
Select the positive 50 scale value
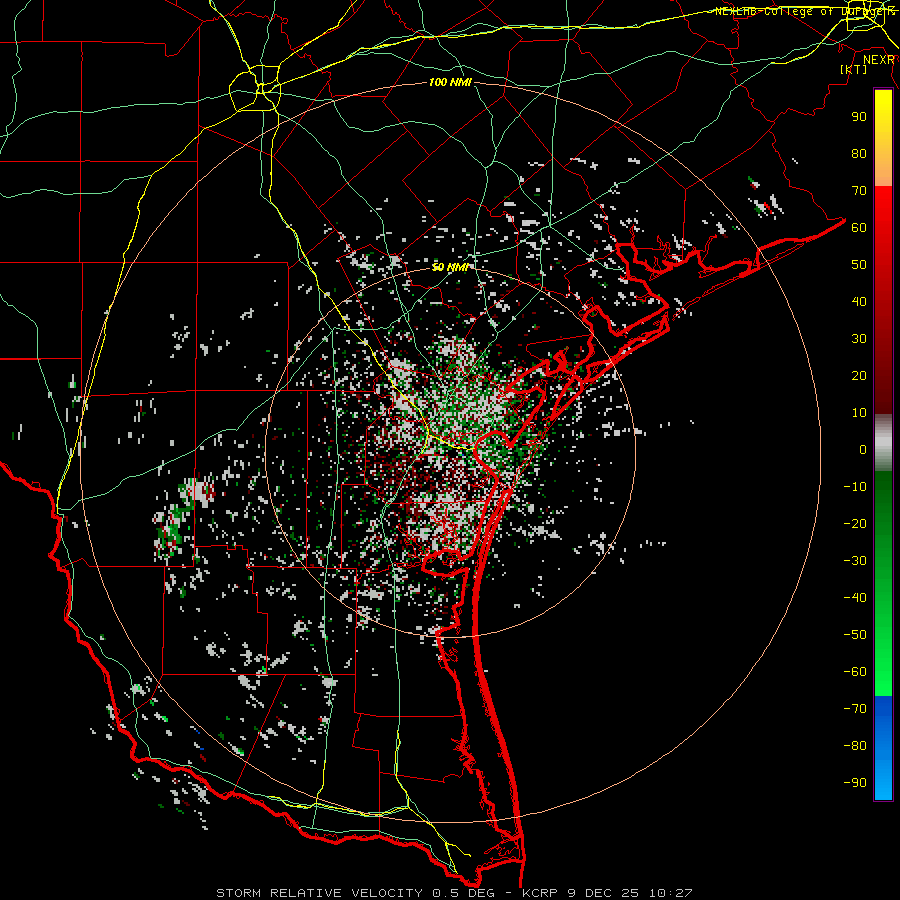(x=859, y=265)
